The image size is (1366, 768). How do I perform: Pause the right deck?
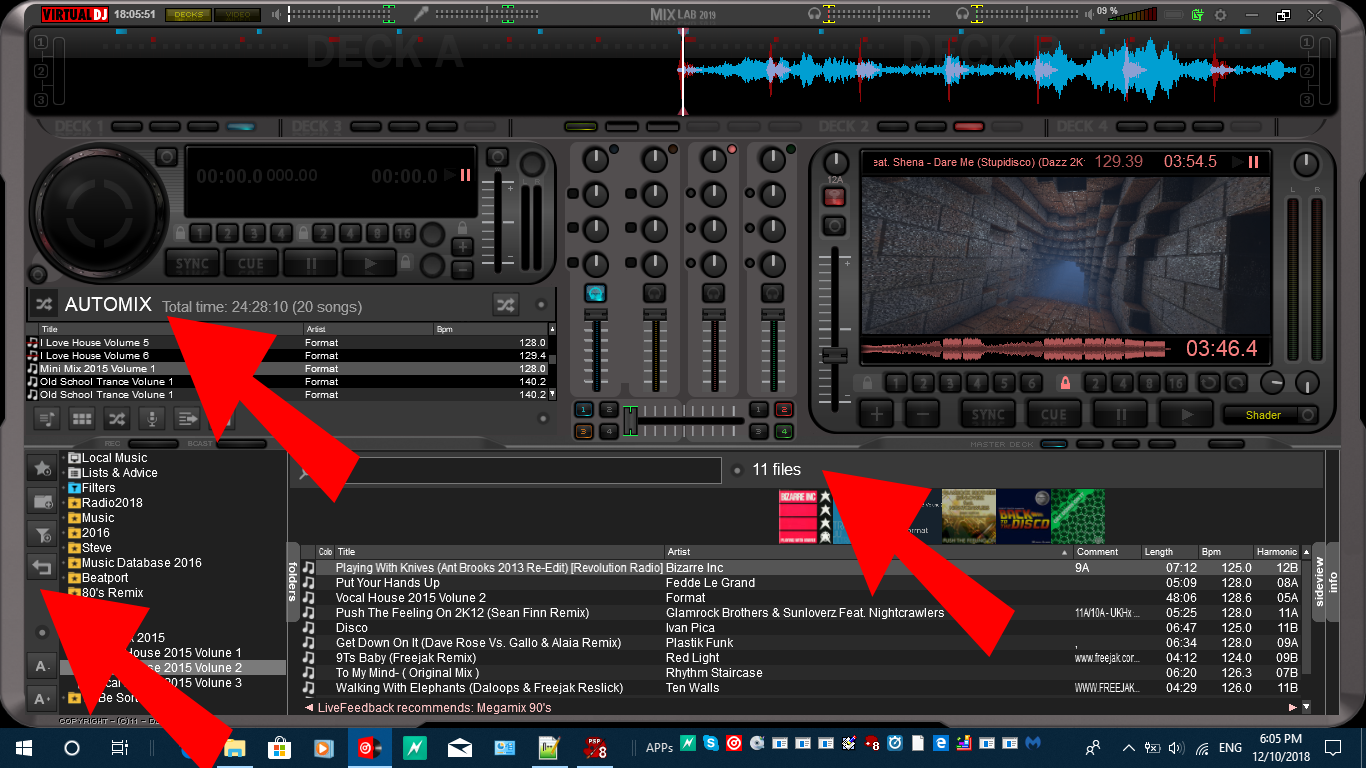(x=1120, y=414)
